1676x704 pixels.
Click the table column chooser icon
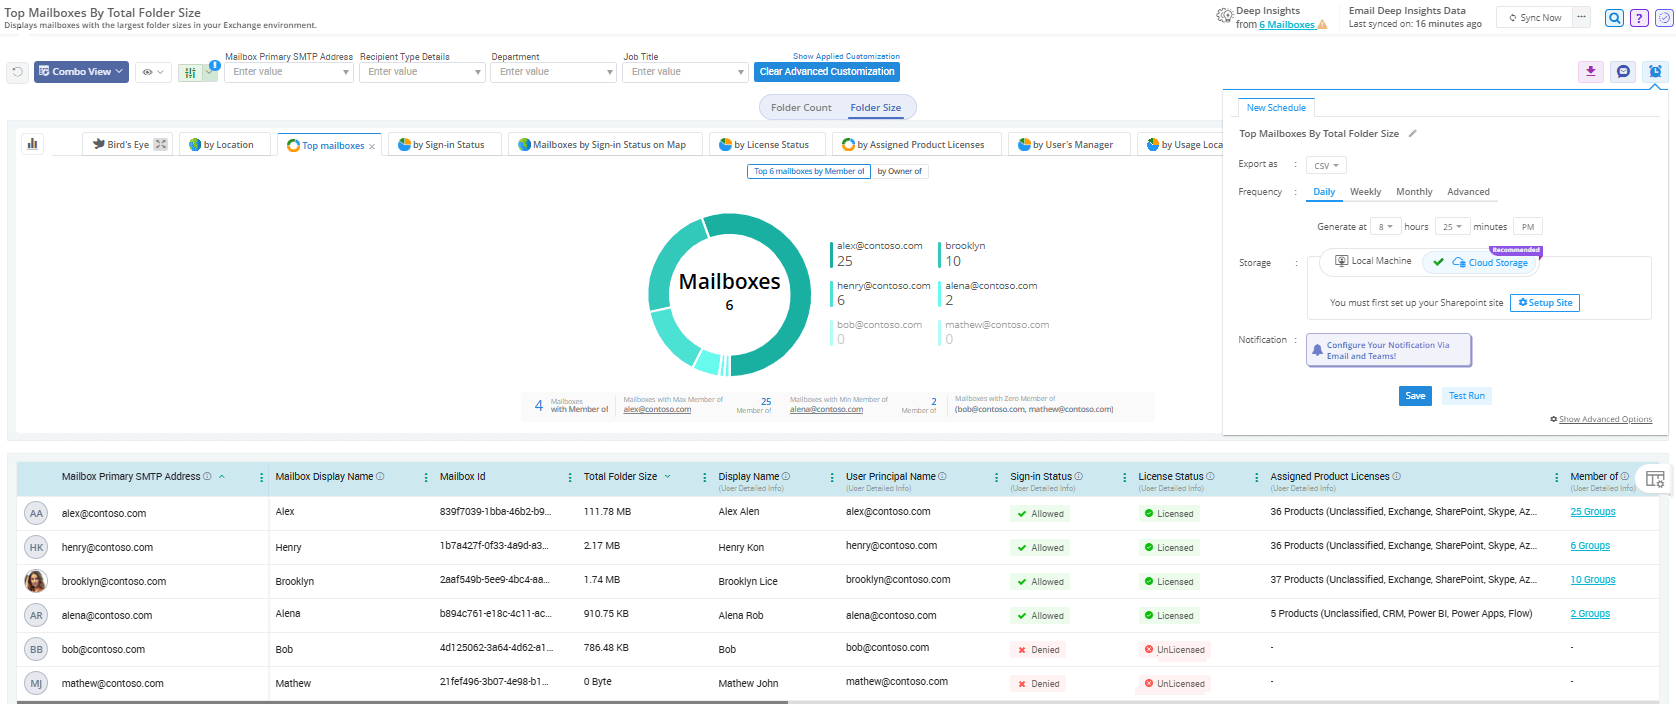[1655, 479]
